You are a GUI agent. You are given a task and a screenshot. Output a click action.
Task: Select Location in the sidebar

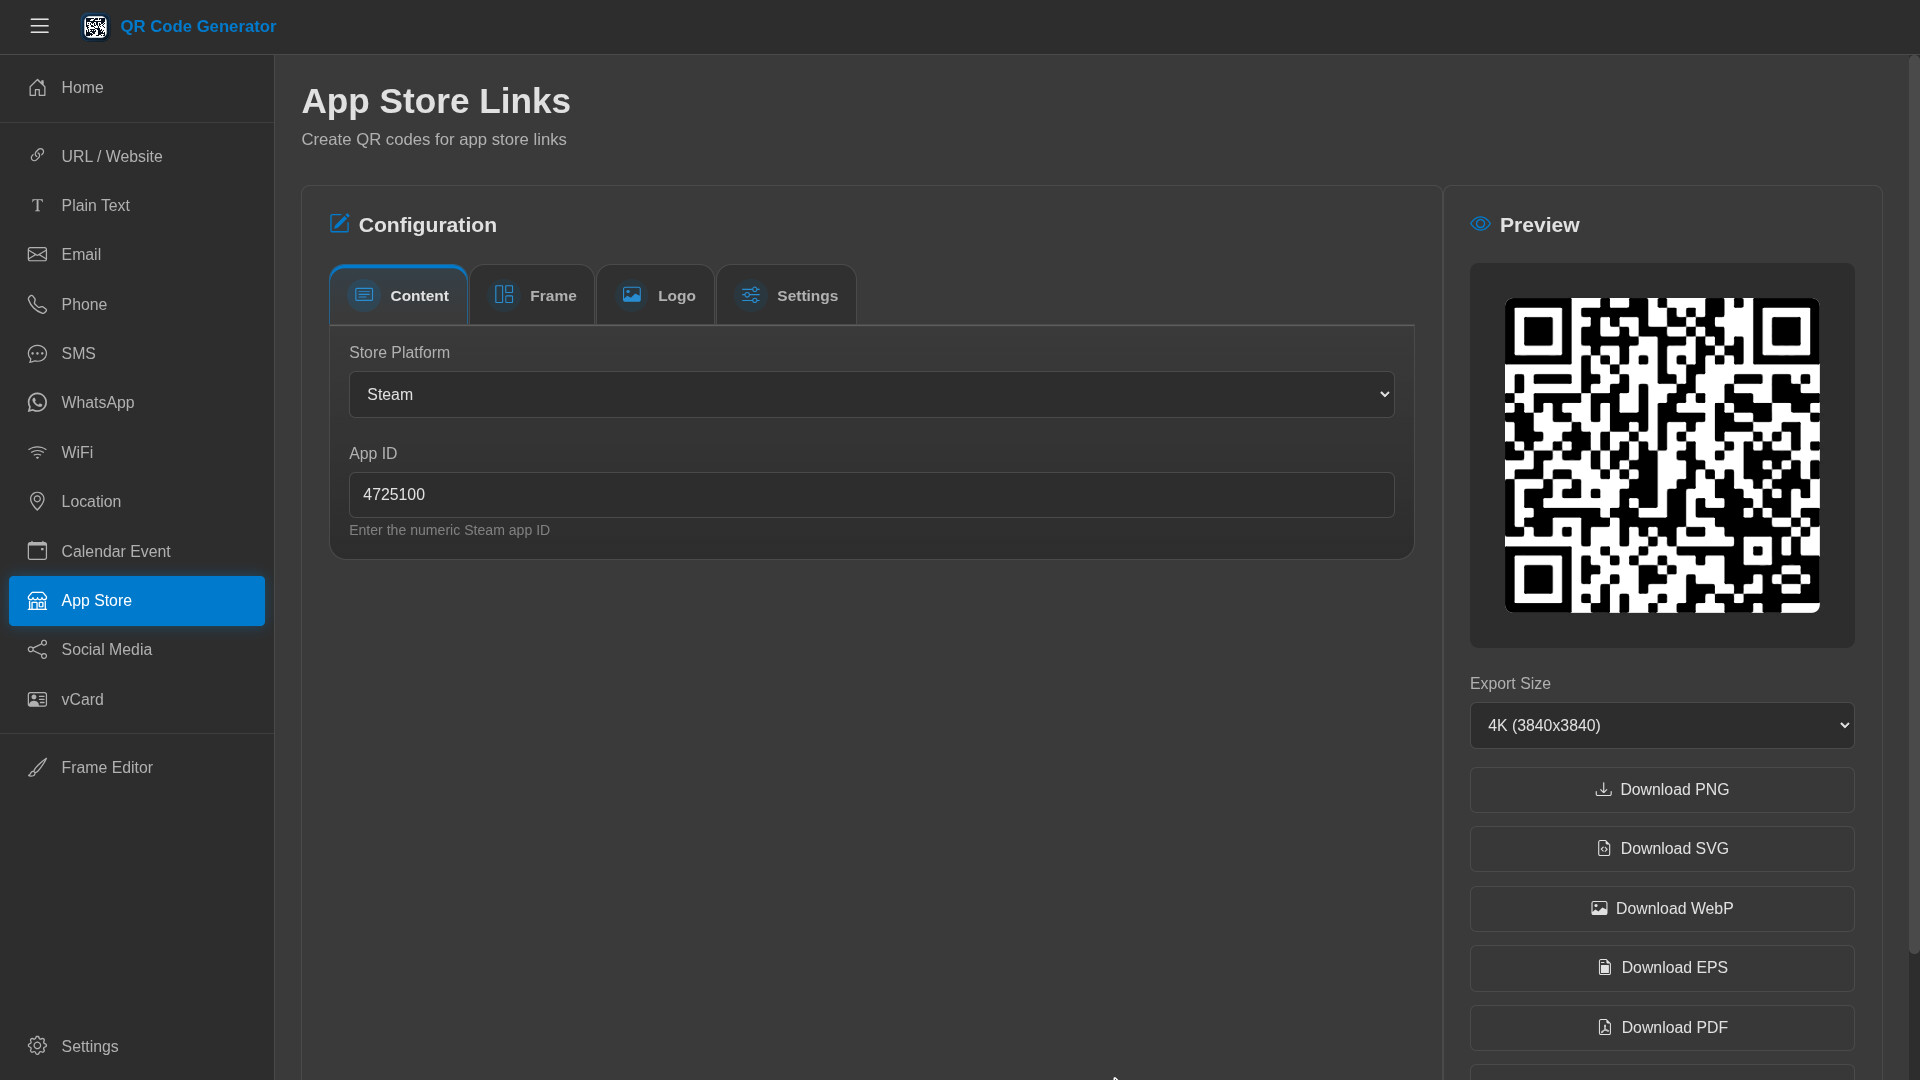[x=137, y=502]
